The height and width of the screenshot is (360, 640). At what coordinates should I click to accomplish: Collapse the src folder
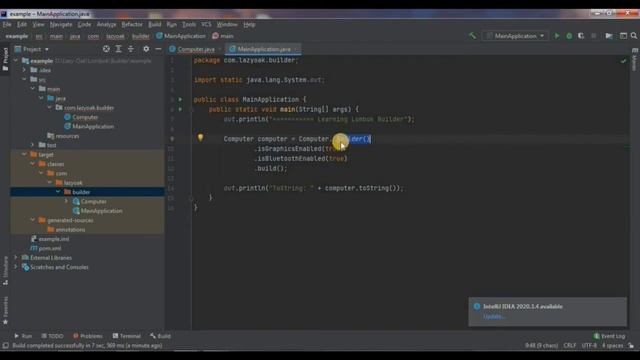[x=24, y=79]
